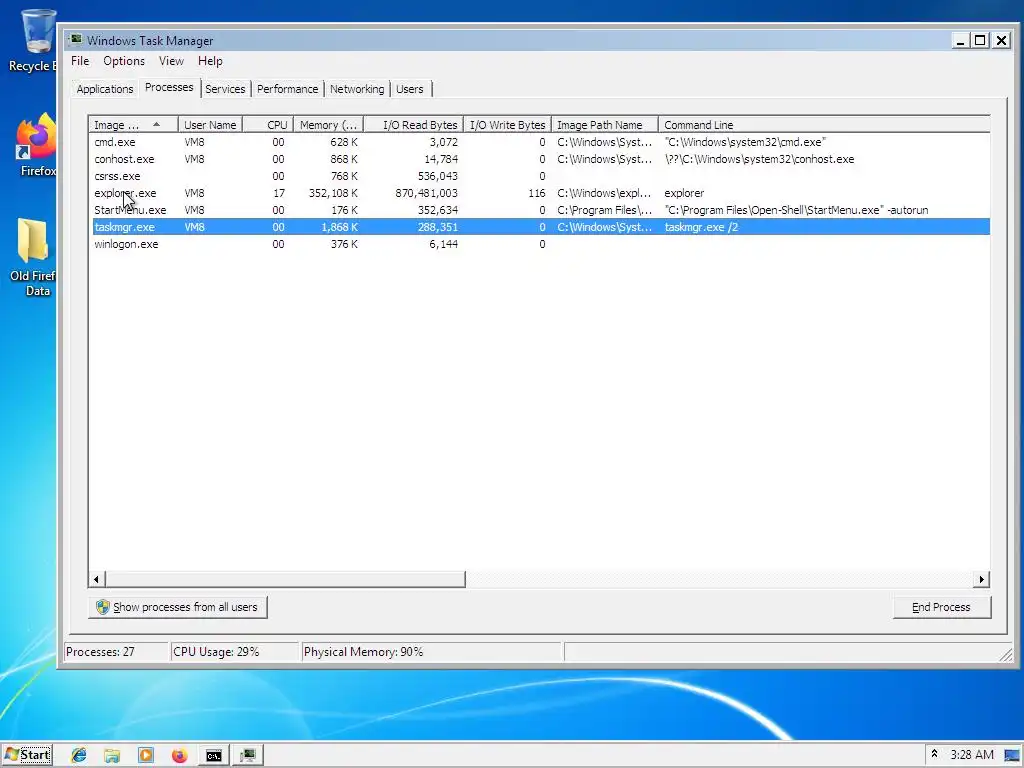The image size is (1024, 768).
Task: Click explorer's I/O write value 116
Action: pos(537,193)
